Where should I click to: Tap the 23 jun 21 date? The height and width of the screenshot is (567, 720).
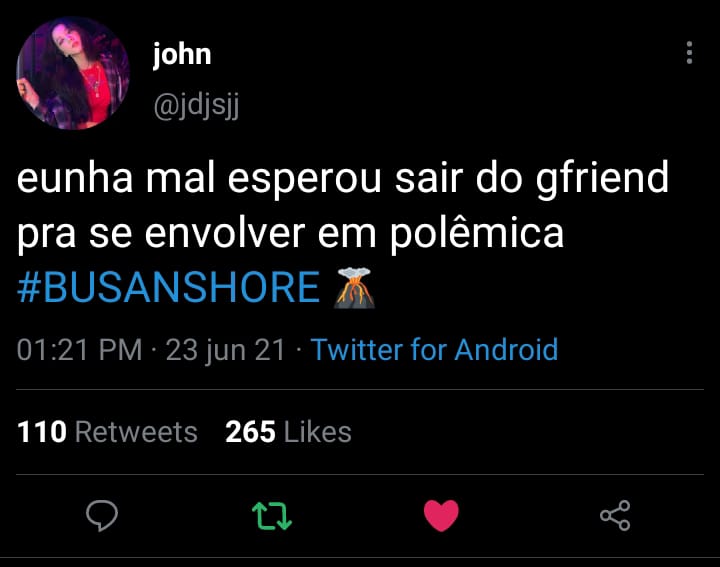226,350
